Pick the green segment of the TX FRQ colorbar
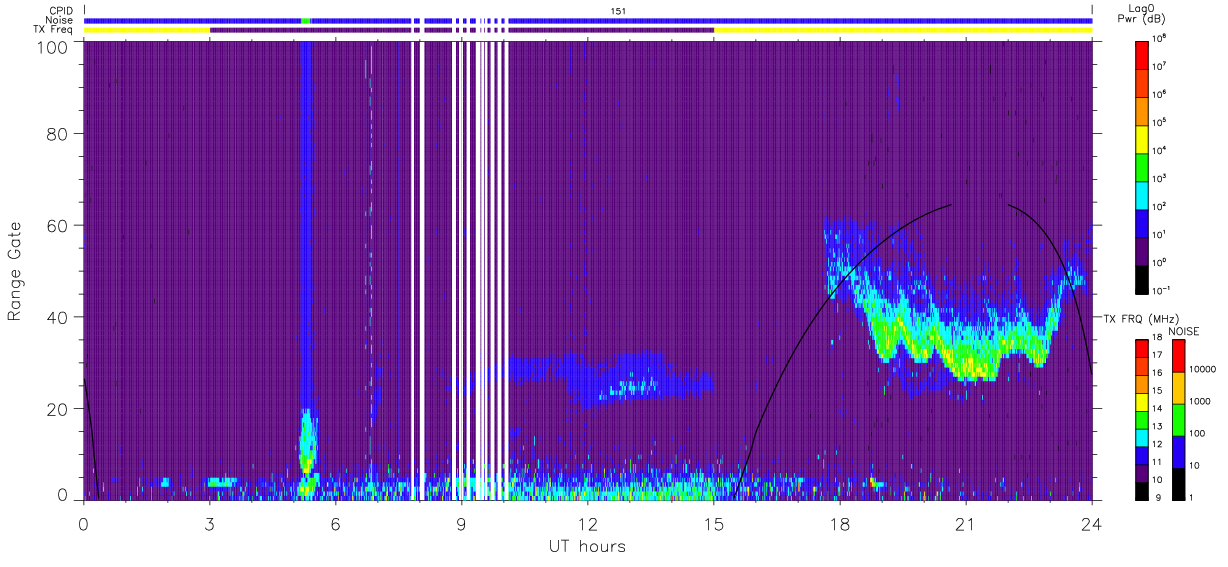The height and width of the screenshot is (567, 1228). (1142, 419)
